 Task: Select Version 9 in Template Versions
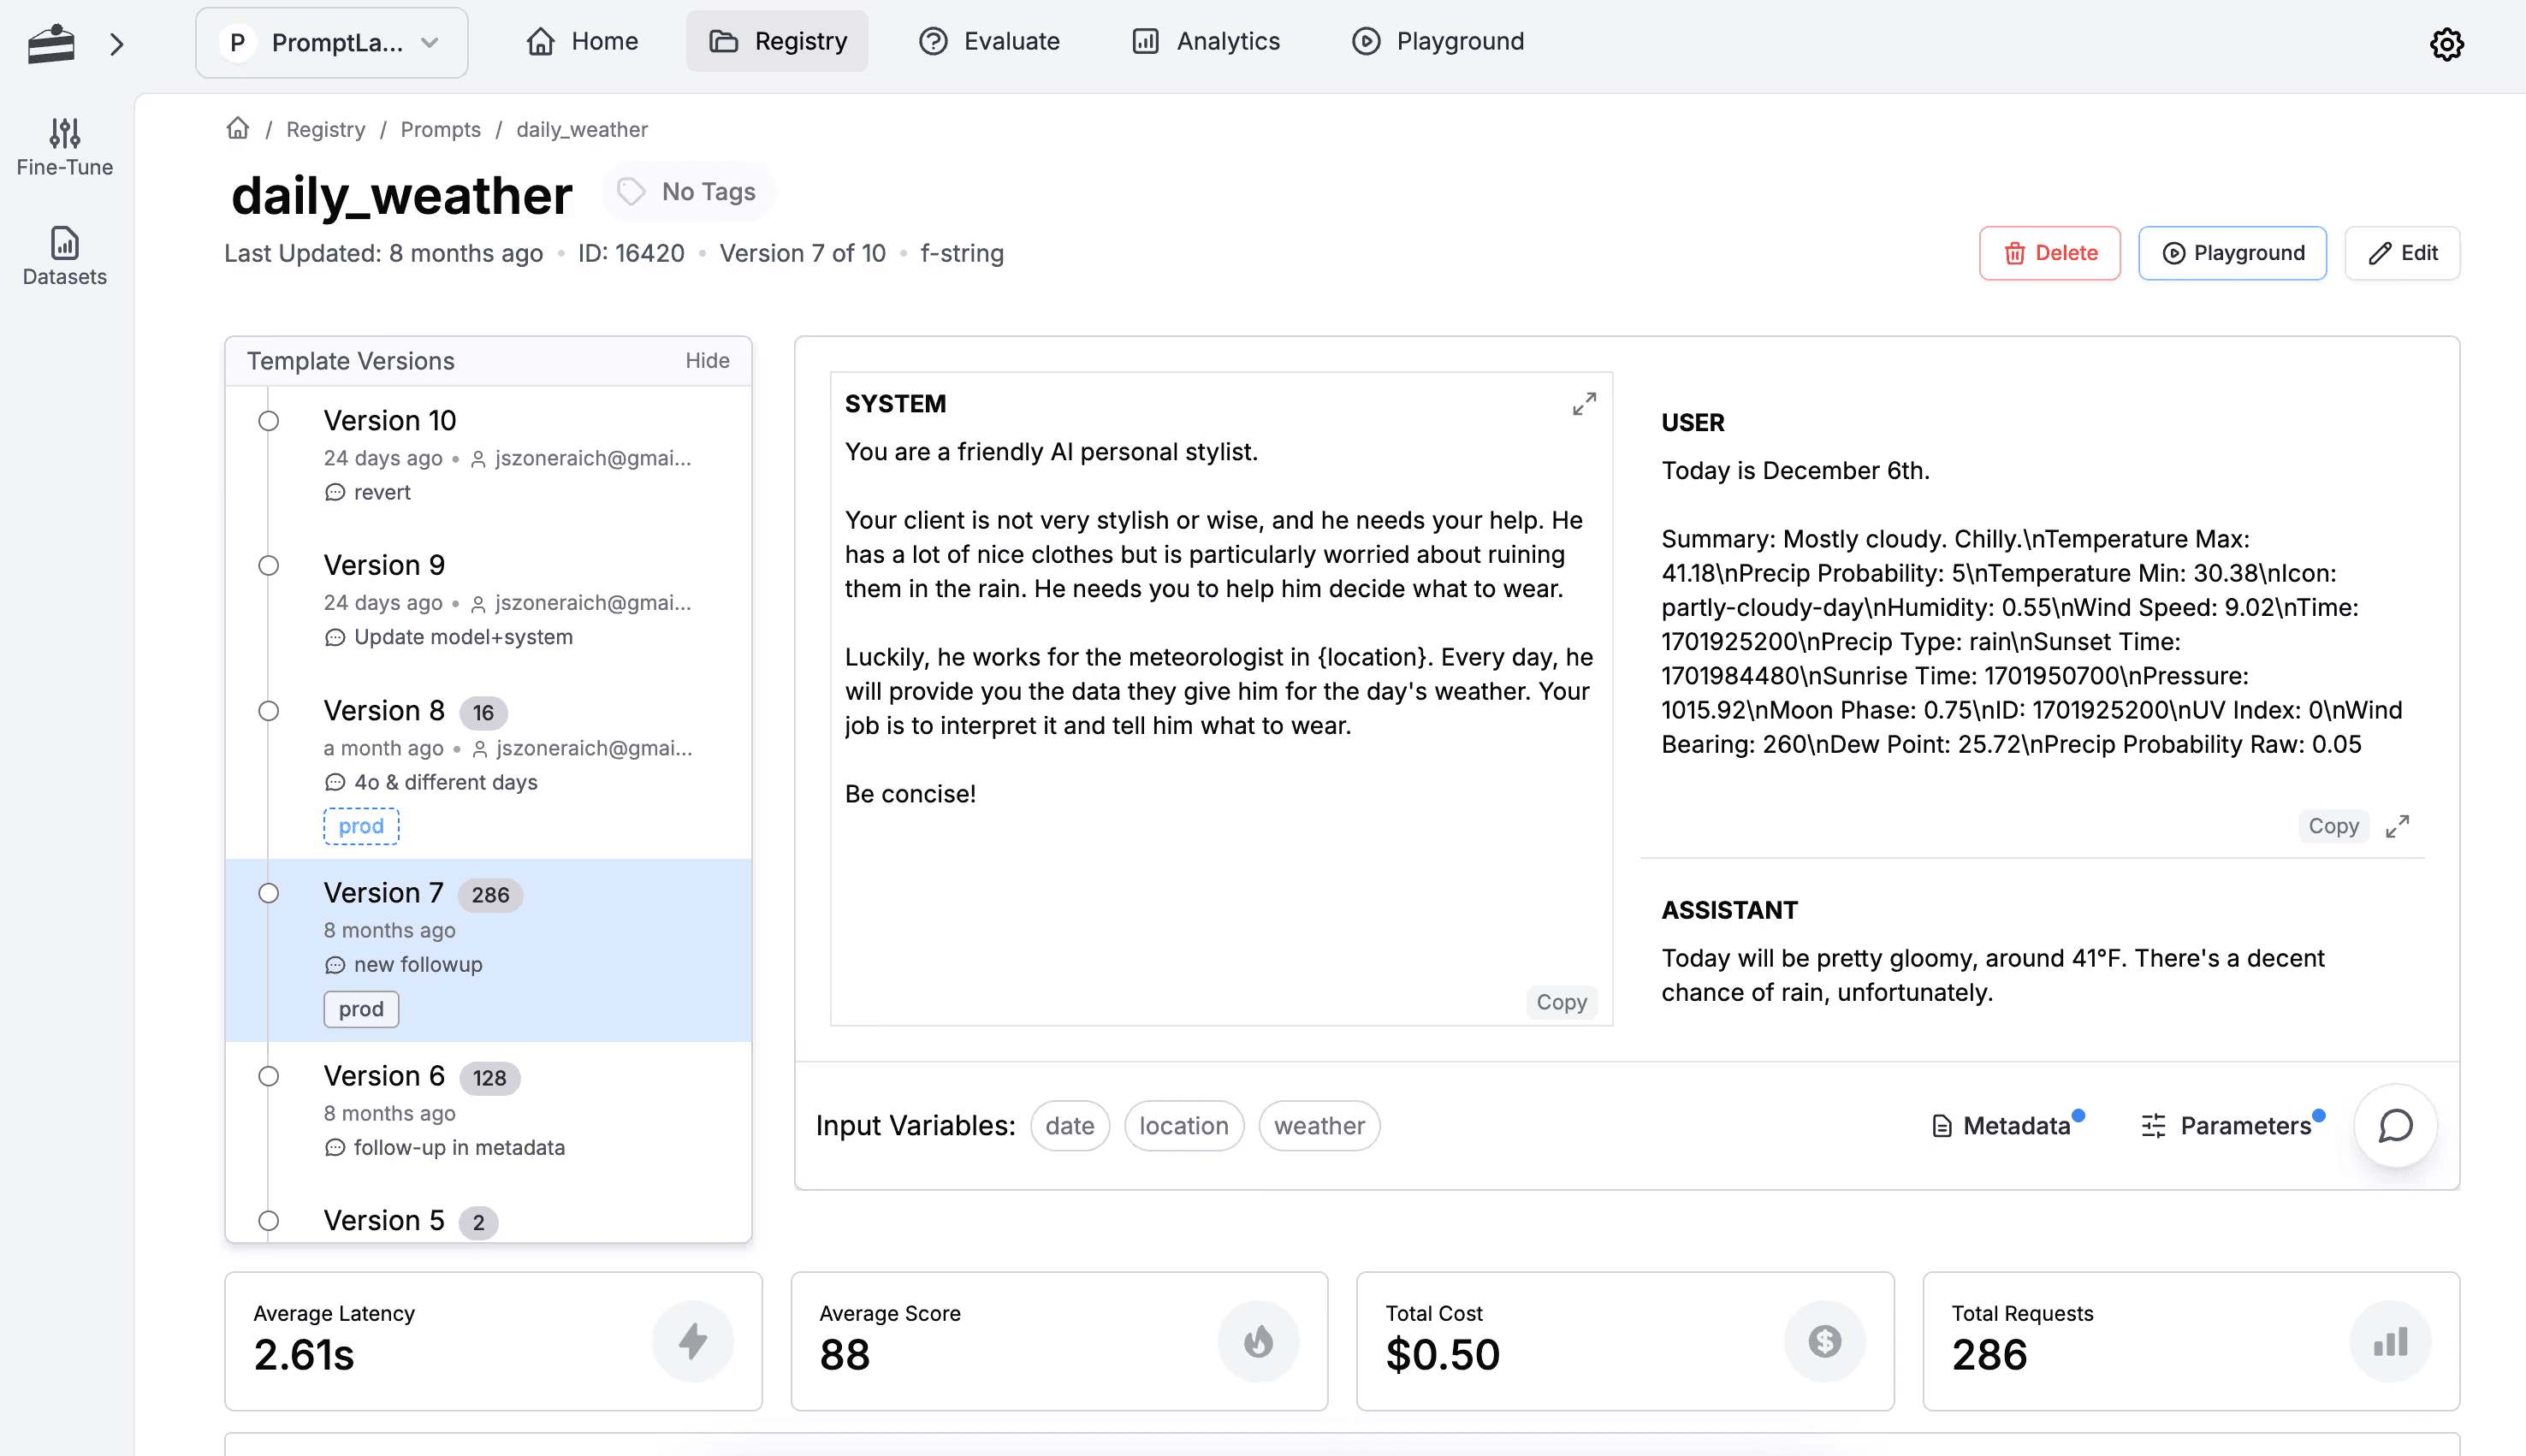click(x=384, y=565)
